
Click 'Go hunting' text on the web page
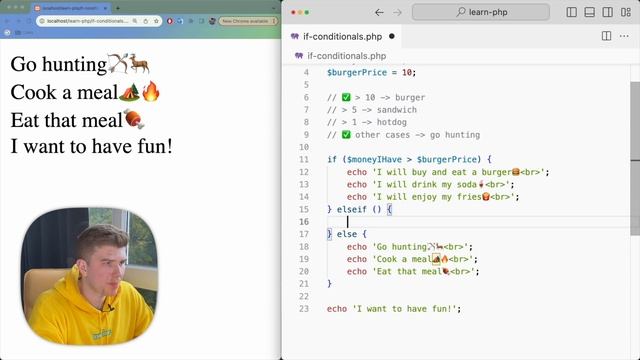[x=59, y=64]
